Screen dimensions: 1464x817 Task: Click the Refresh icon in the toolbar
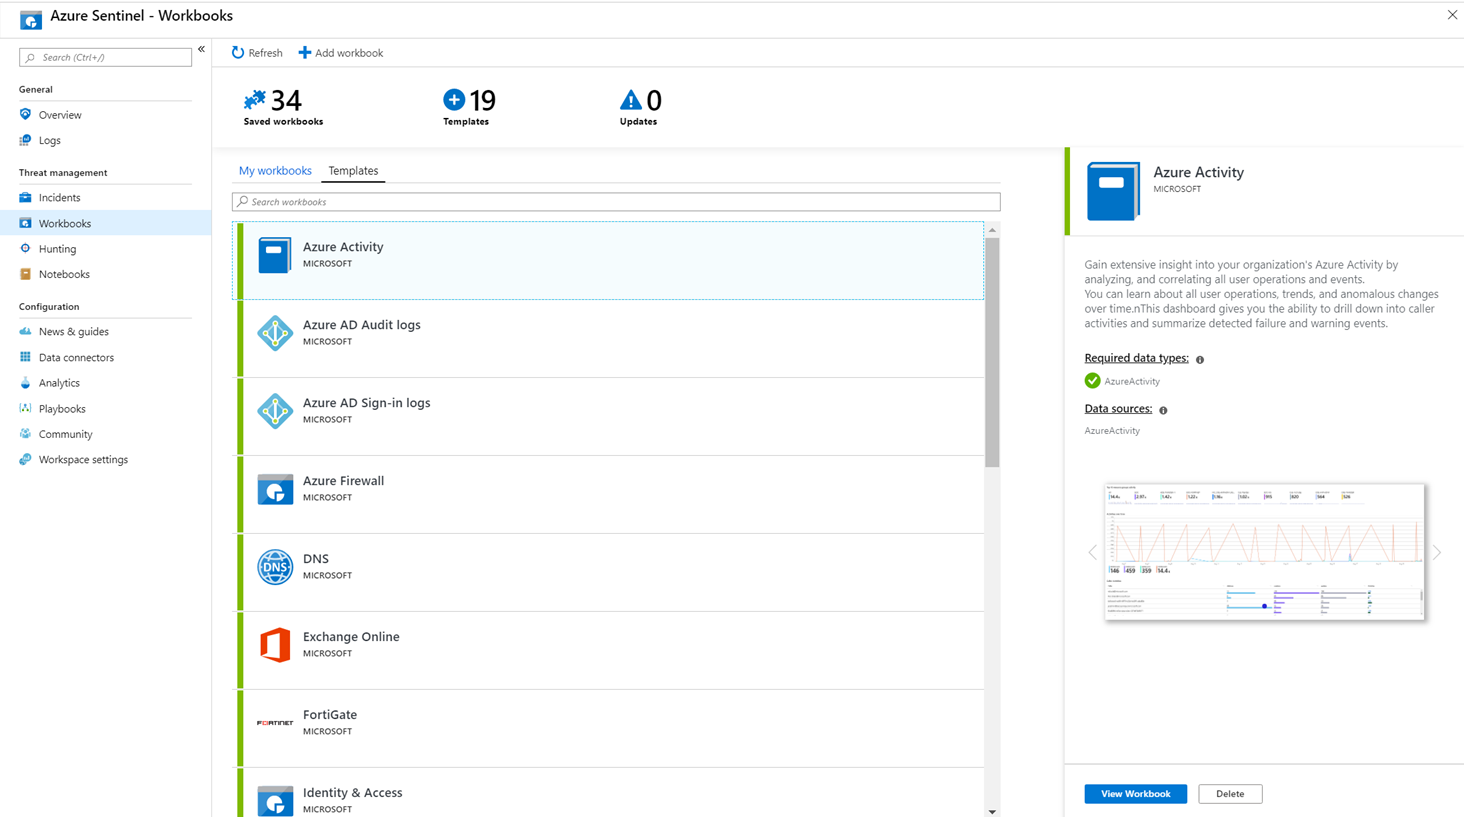[x=238, y=53]
